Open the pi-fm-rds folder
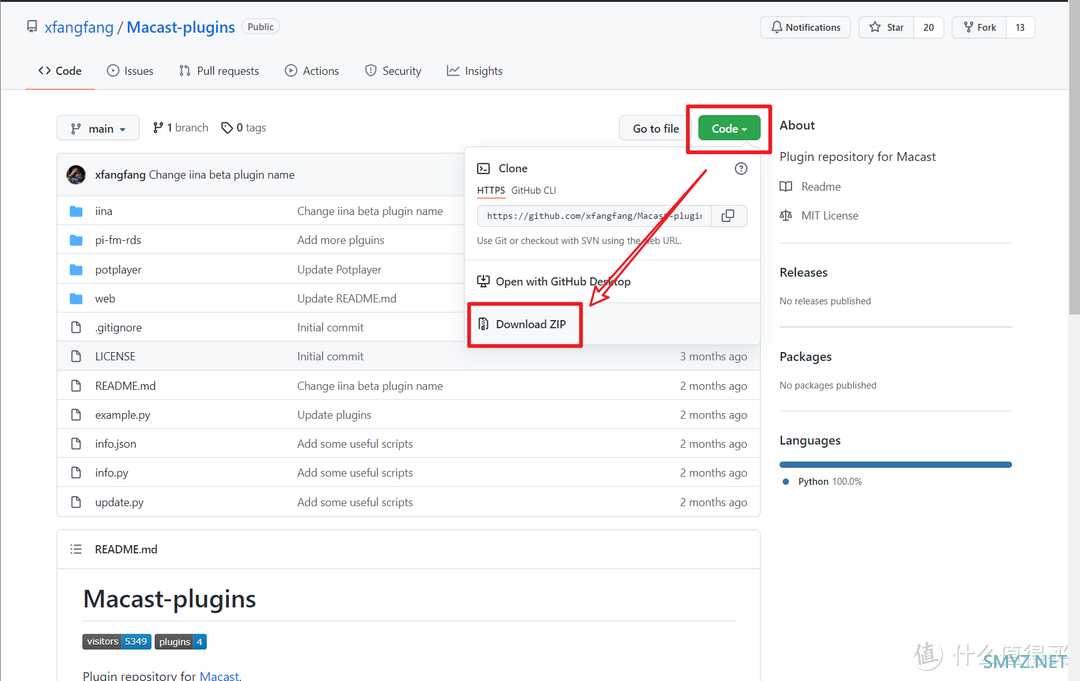1080x681 pixels. coord(118,240)
